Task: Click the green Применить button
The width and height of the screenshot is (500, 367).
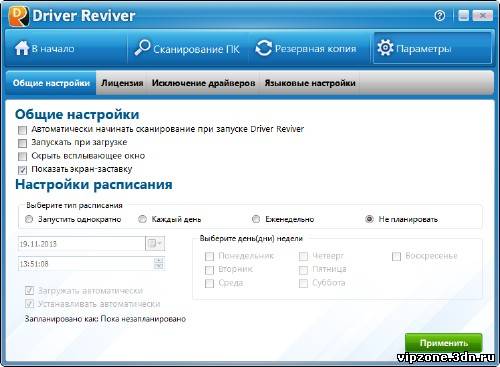Action: coord(443,343)
